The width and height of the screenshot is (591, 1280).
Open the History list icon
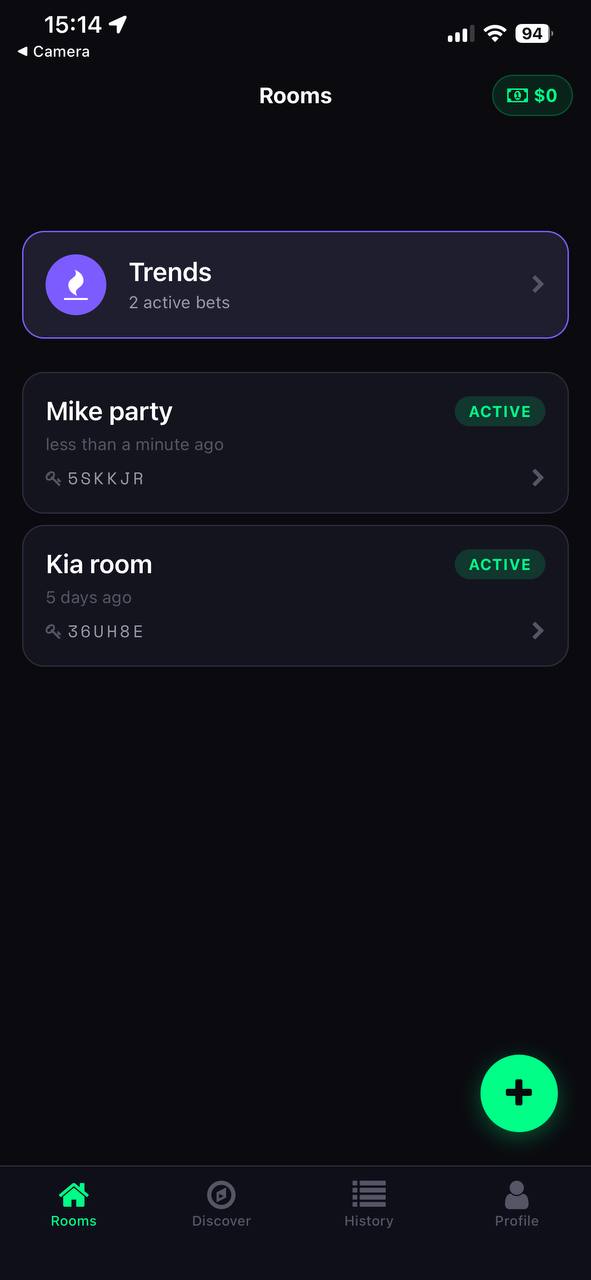[x=368, y=1193]
